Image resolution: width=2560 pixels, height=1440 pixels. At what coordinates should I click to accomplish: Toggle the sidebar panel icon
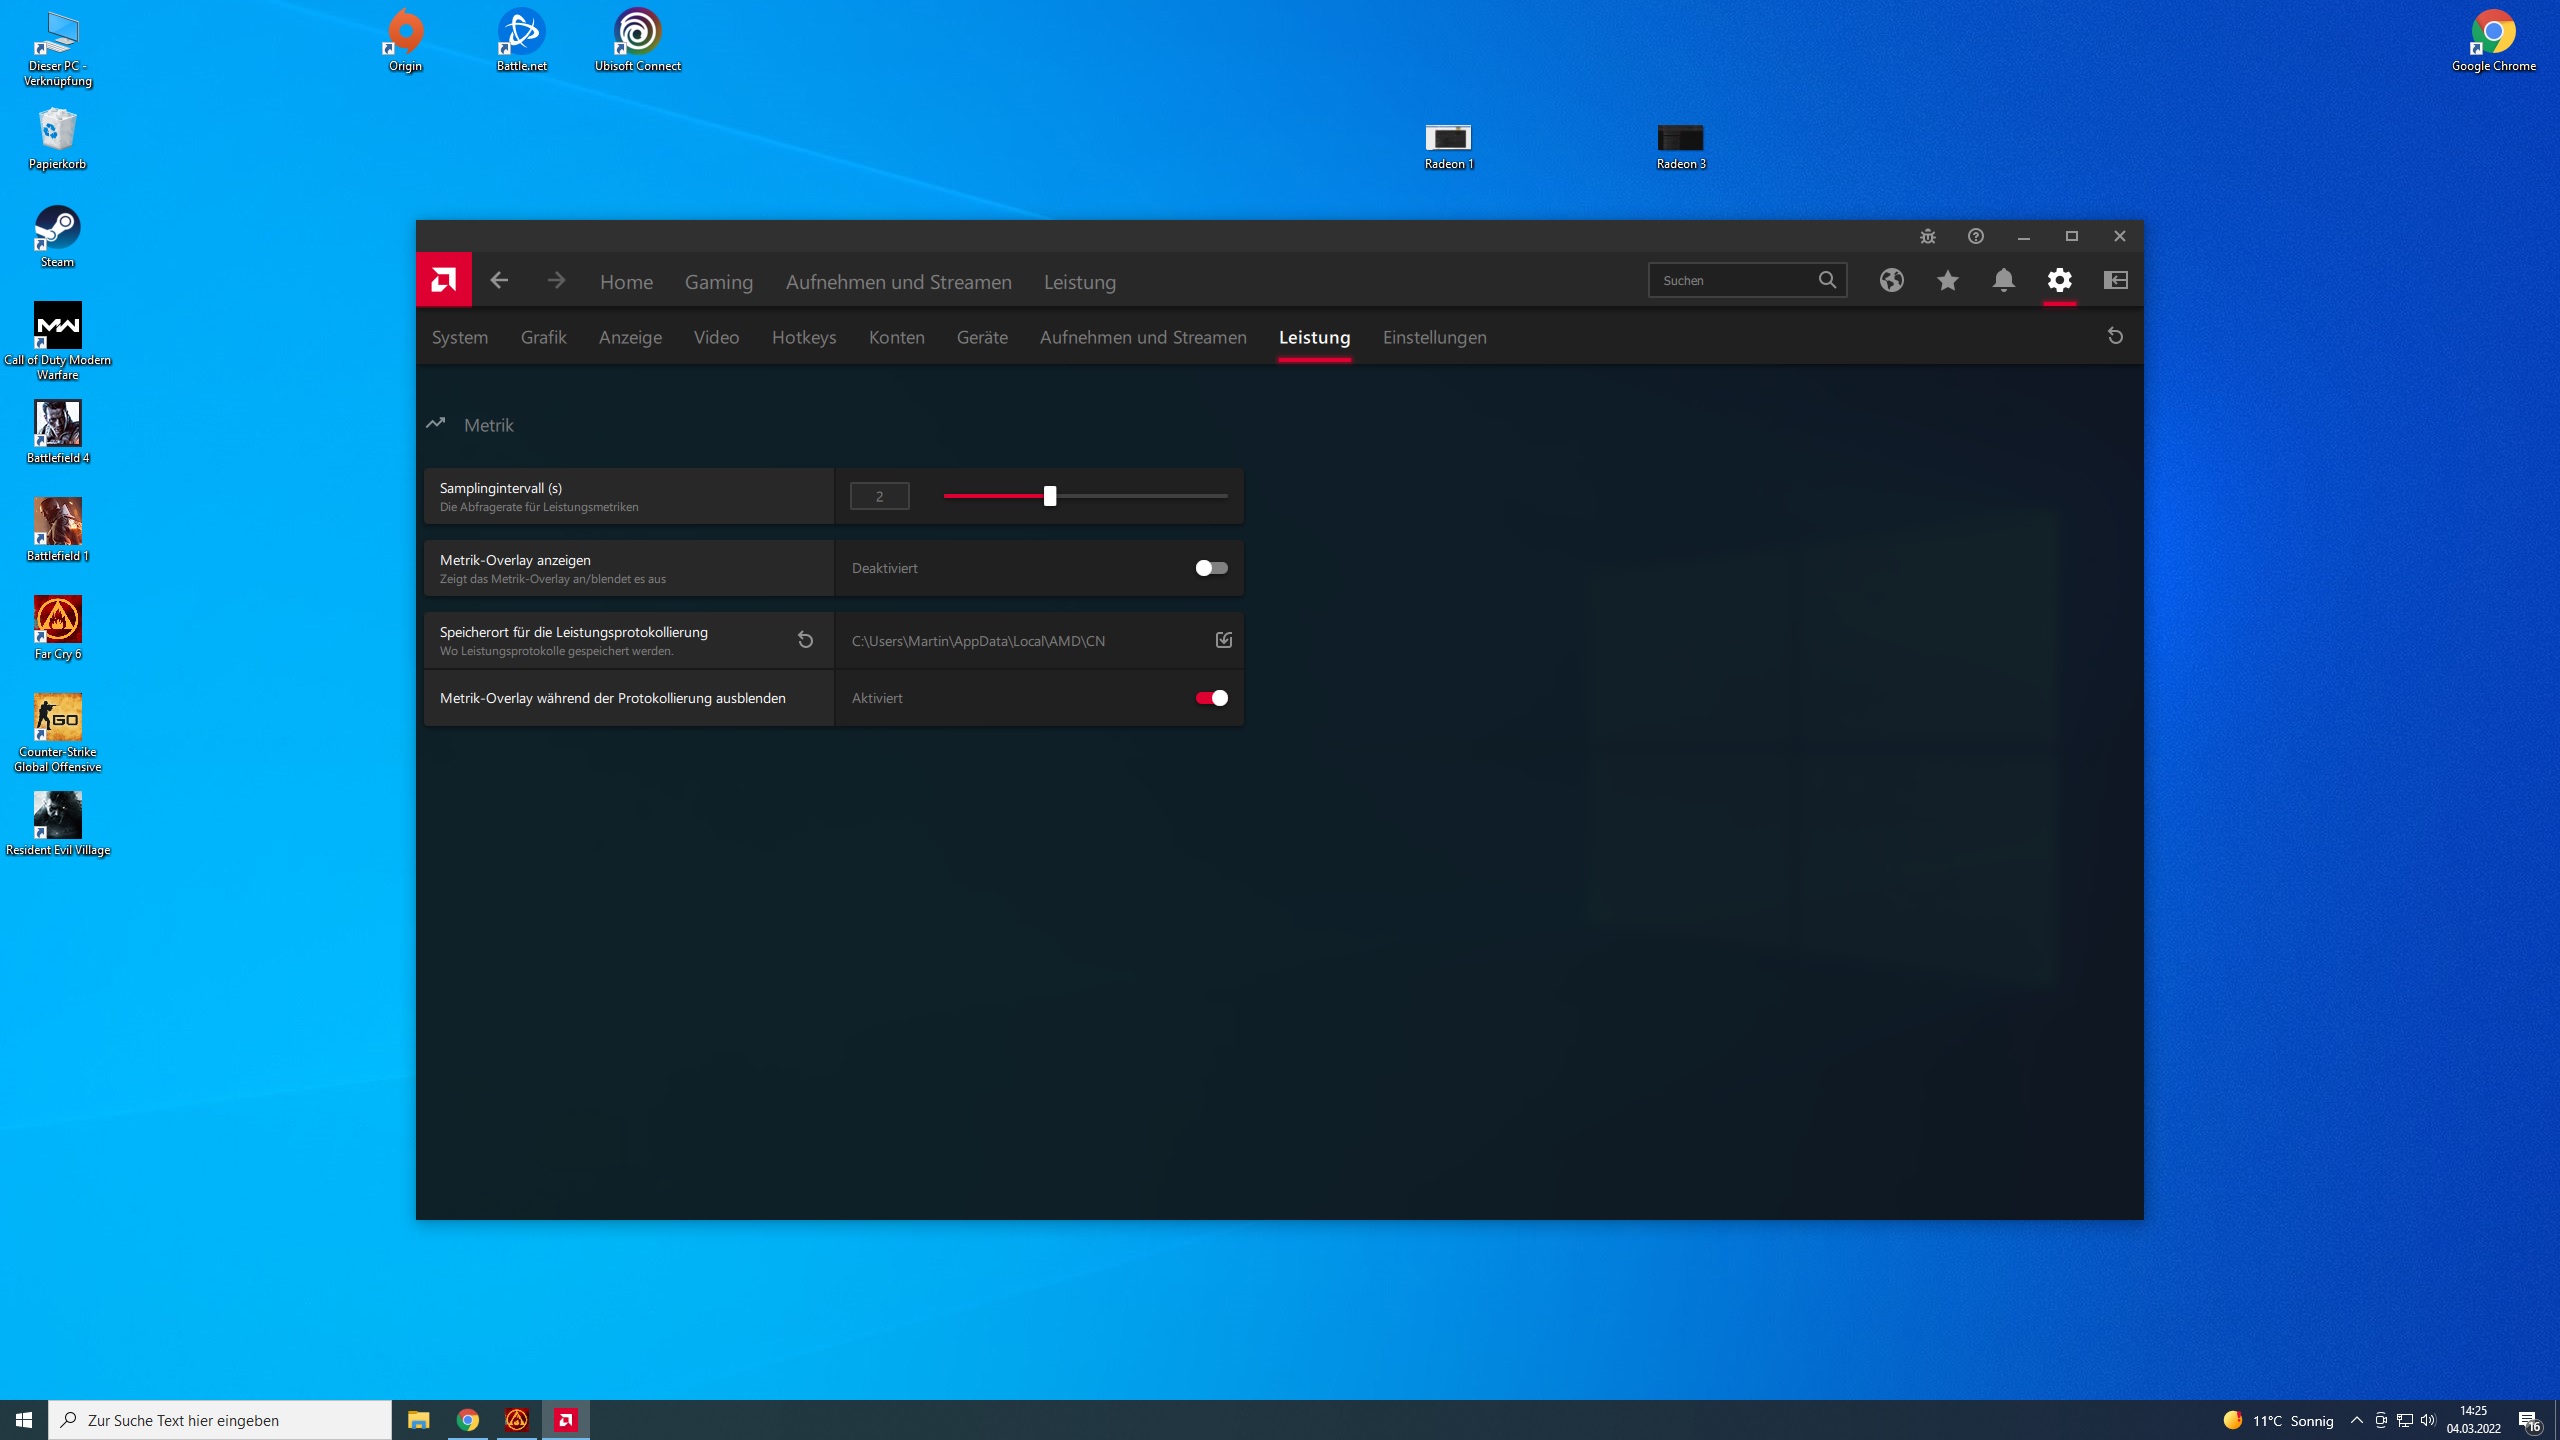pos(2115,280)
